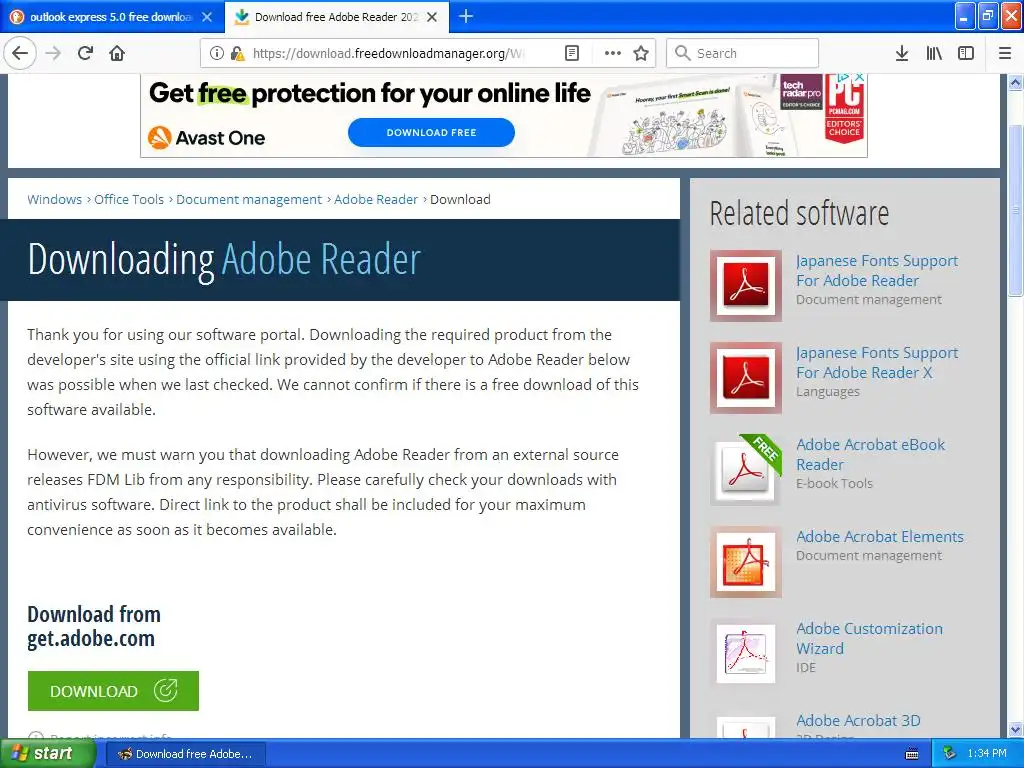Open Adobe Acrobat Elements link
The image size is (1024, 768).
880,536
